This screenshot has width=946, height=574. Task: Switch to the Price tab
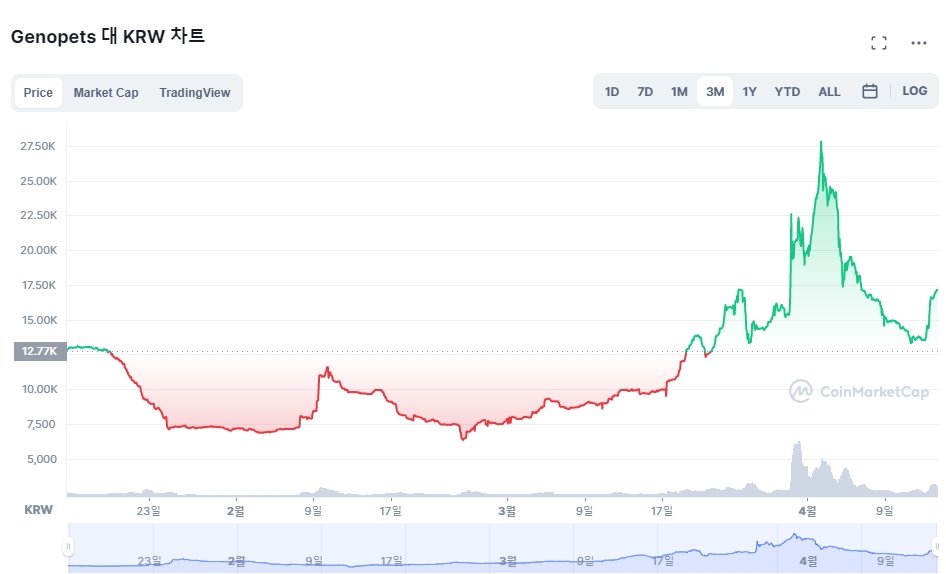click(x=38, y=93)
